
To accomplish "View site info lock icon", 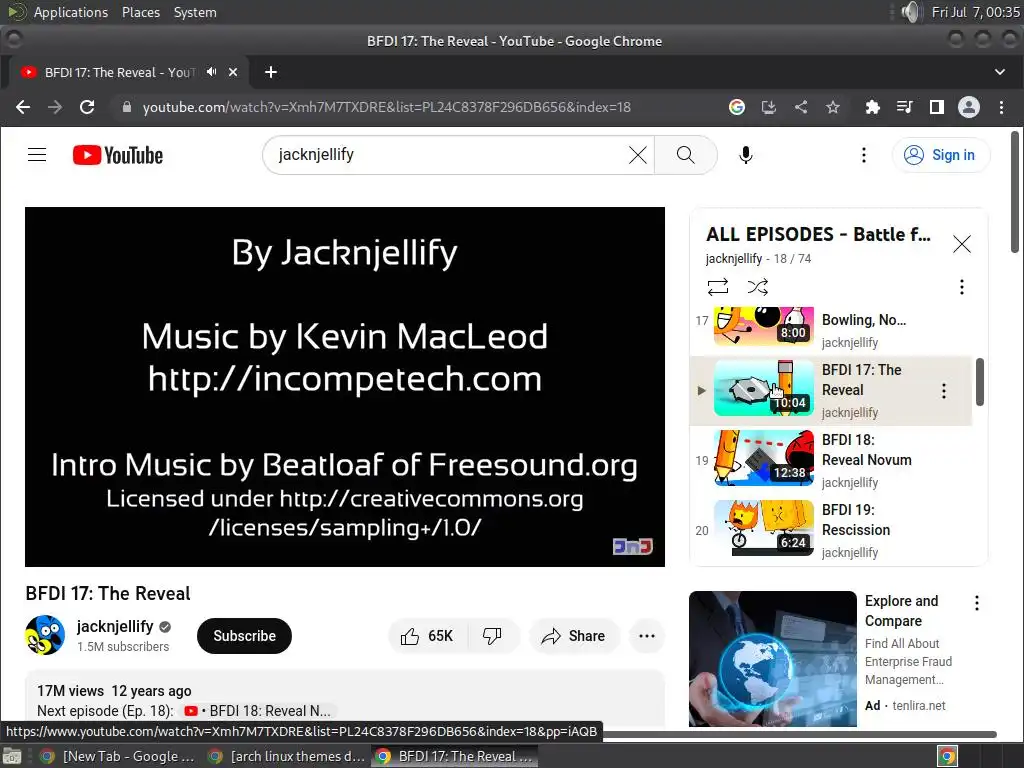I will click(127, 107).
